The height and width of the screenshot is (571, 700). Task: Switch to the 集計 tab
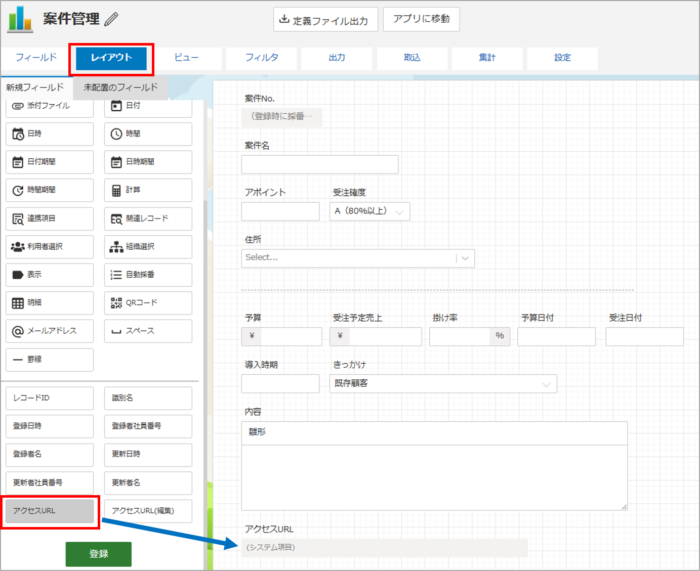point(487,58)
